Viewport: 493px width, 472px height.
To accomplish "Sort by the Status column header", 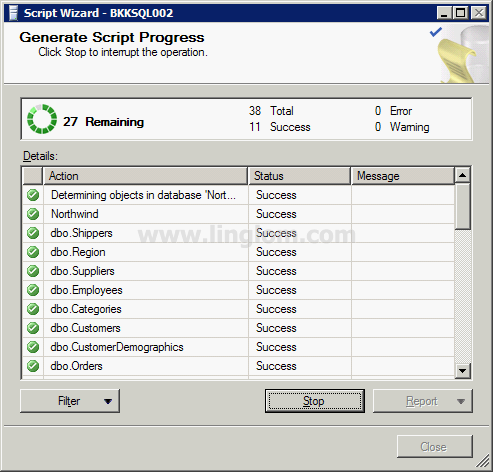I will pyautogui.click(x=299, y=176).
